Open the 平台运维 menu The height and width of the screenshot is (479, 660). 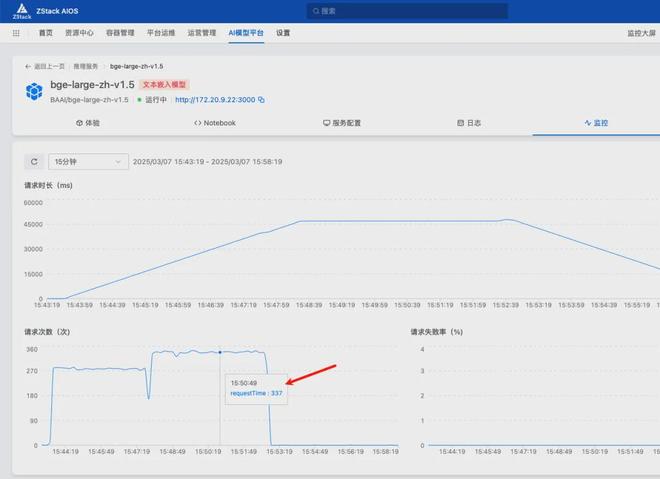point(161,33)
